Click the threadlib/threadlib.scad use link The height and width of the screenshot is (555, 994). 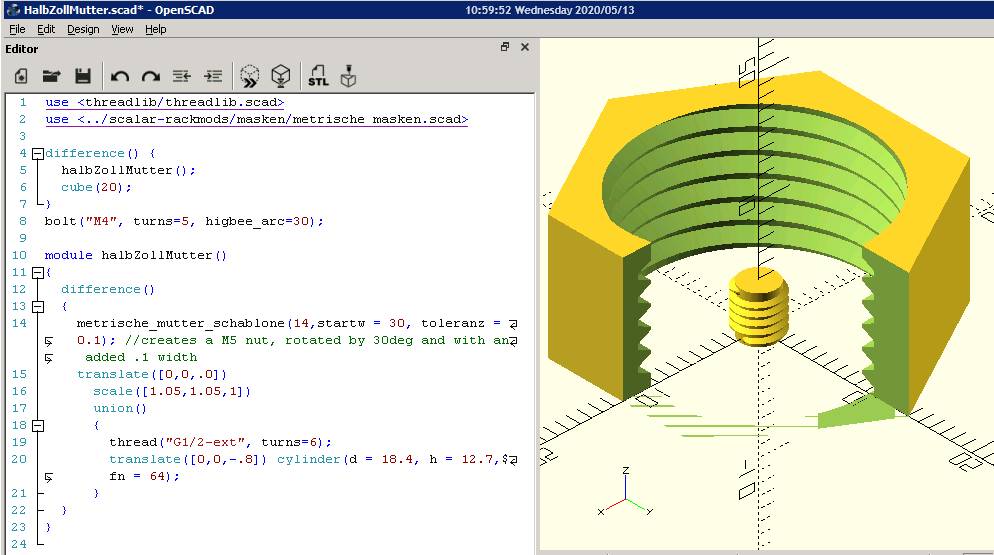tap(180, 102)
